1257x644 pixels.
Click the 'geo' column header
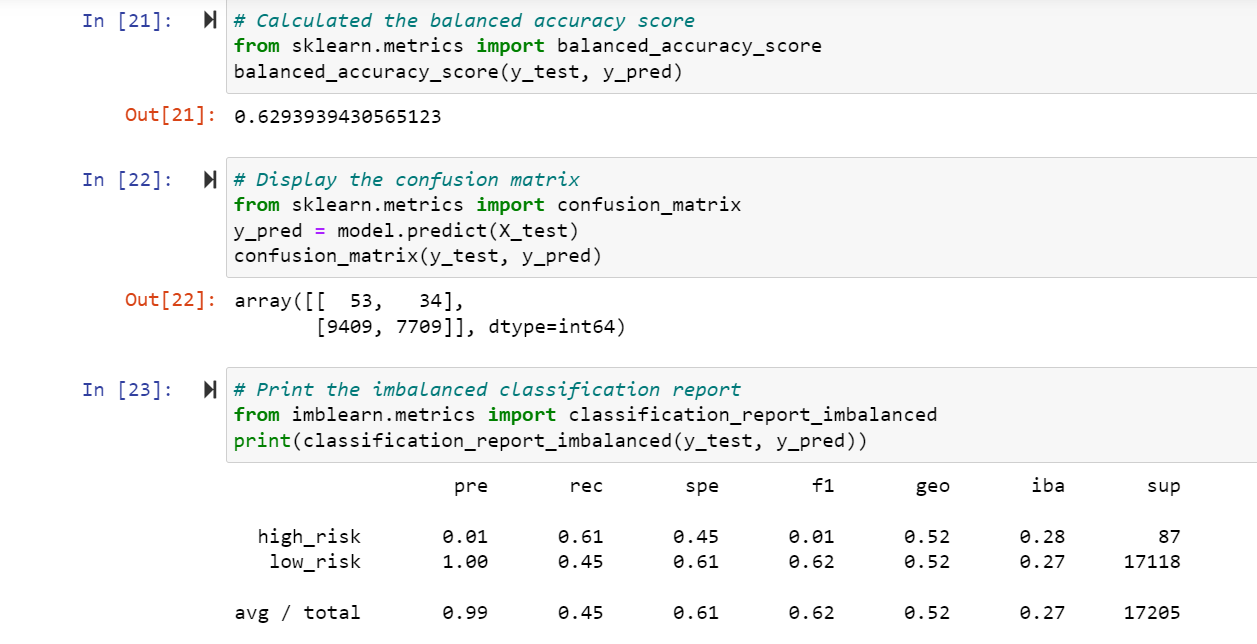click(x=932, y=487)
